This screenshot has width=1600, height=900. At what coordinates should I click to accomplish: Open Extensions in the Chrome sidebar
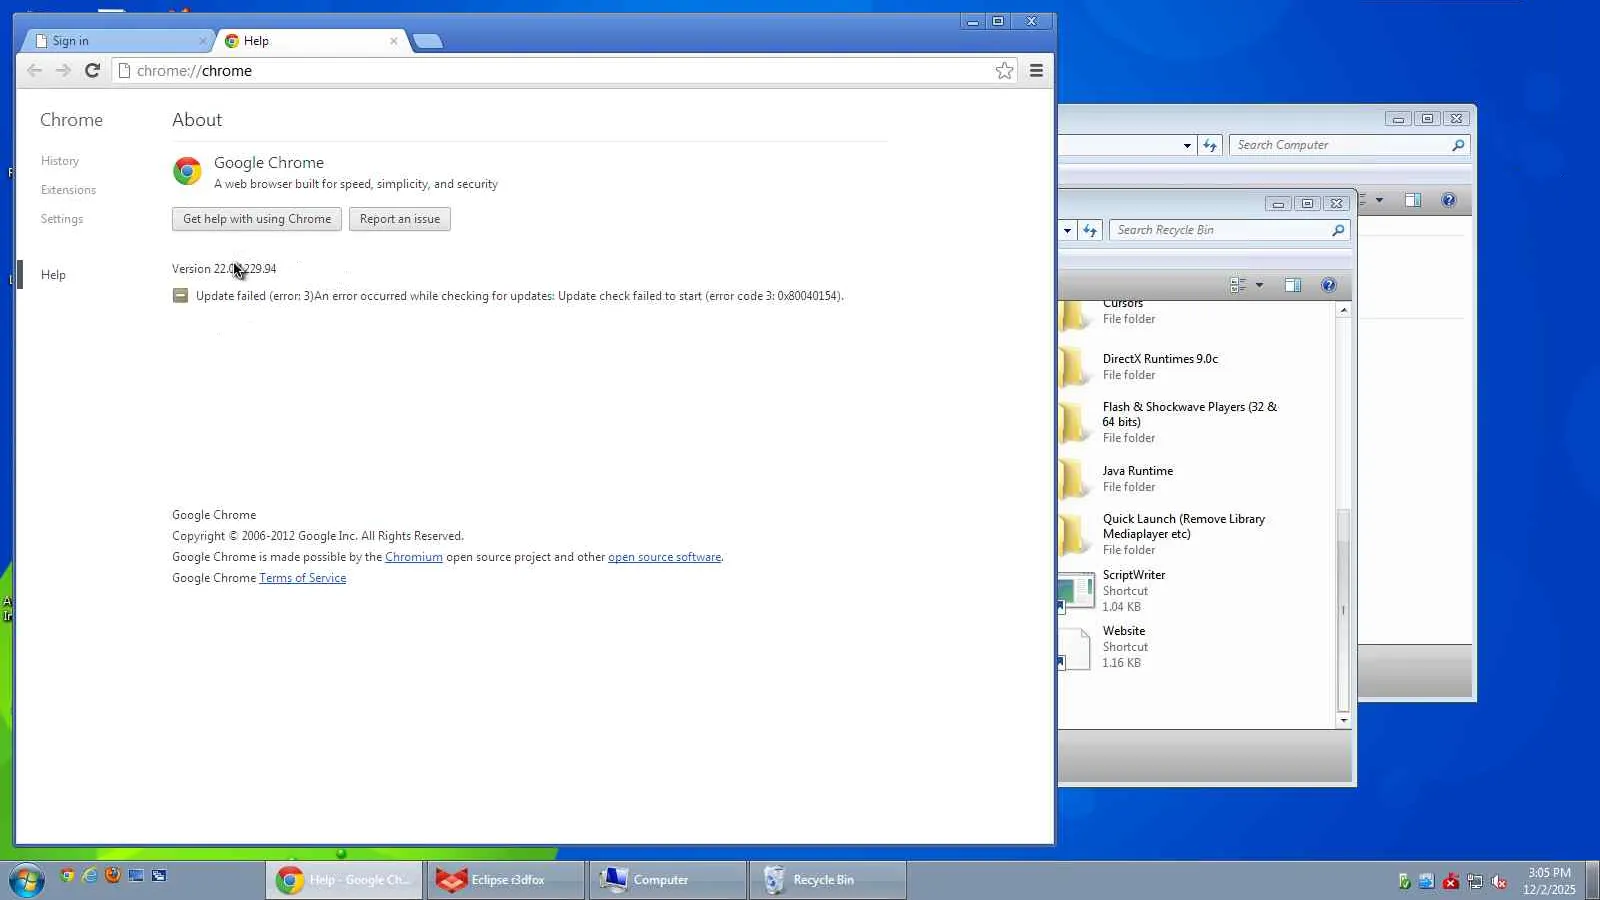[68, 190]
